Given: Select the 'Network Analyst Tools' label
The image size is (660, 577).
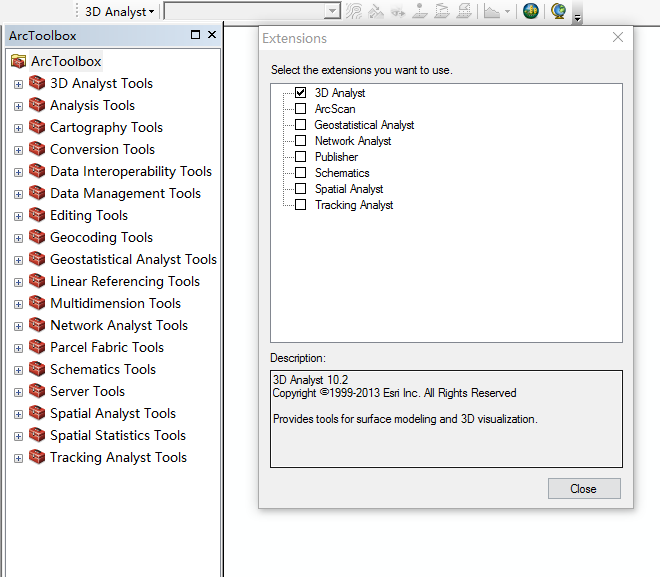Looking at the screenshot, I should [x=119, y=325].
